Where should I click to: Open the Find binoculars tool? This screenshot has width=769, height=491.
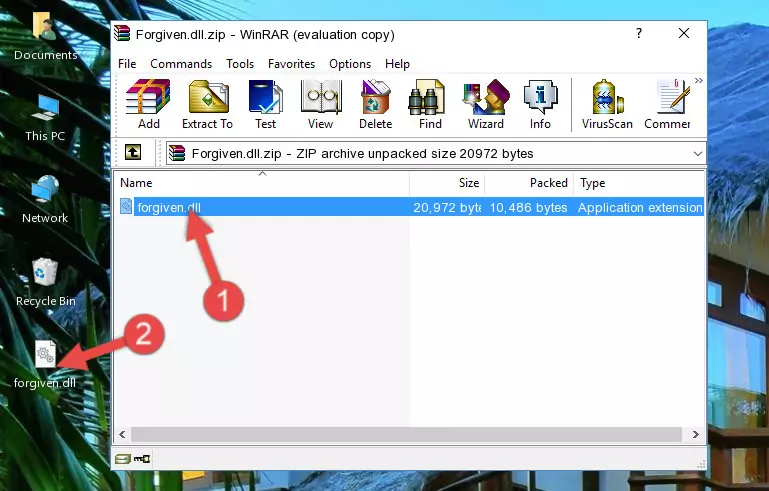tap(430, 104)
